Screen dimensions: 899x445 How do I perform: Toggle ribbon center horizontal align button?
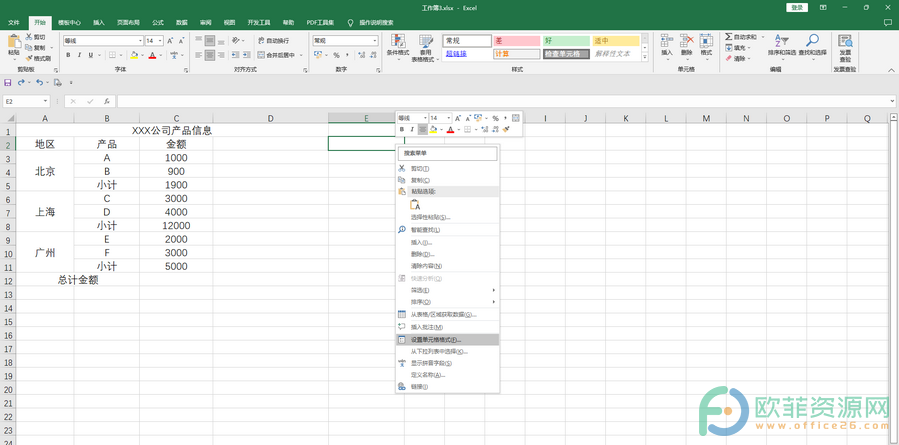(210, 55)
